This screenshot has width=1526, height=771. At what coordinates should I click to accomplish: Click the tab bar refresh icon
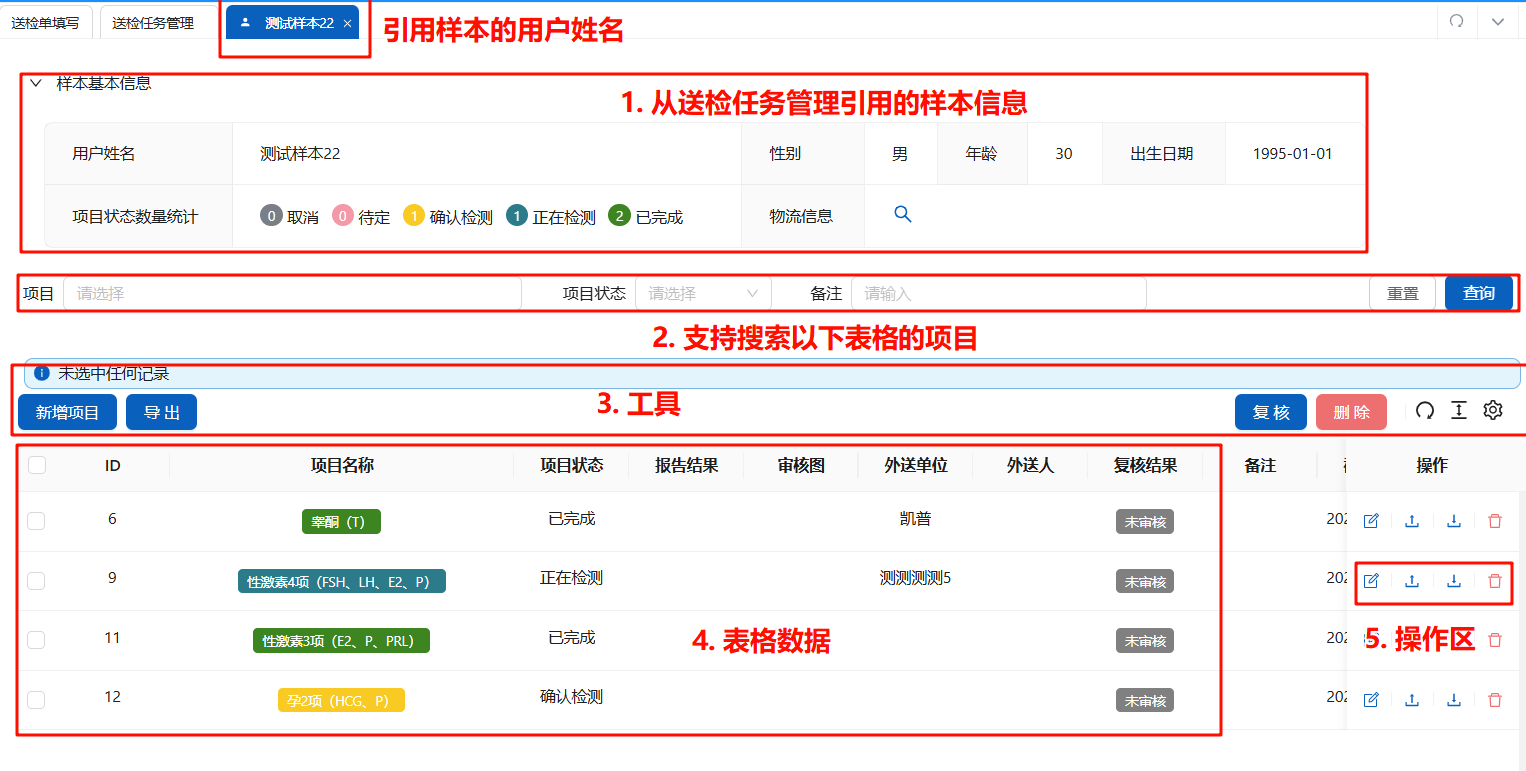pyautogui.click(x=1457, y=21)
